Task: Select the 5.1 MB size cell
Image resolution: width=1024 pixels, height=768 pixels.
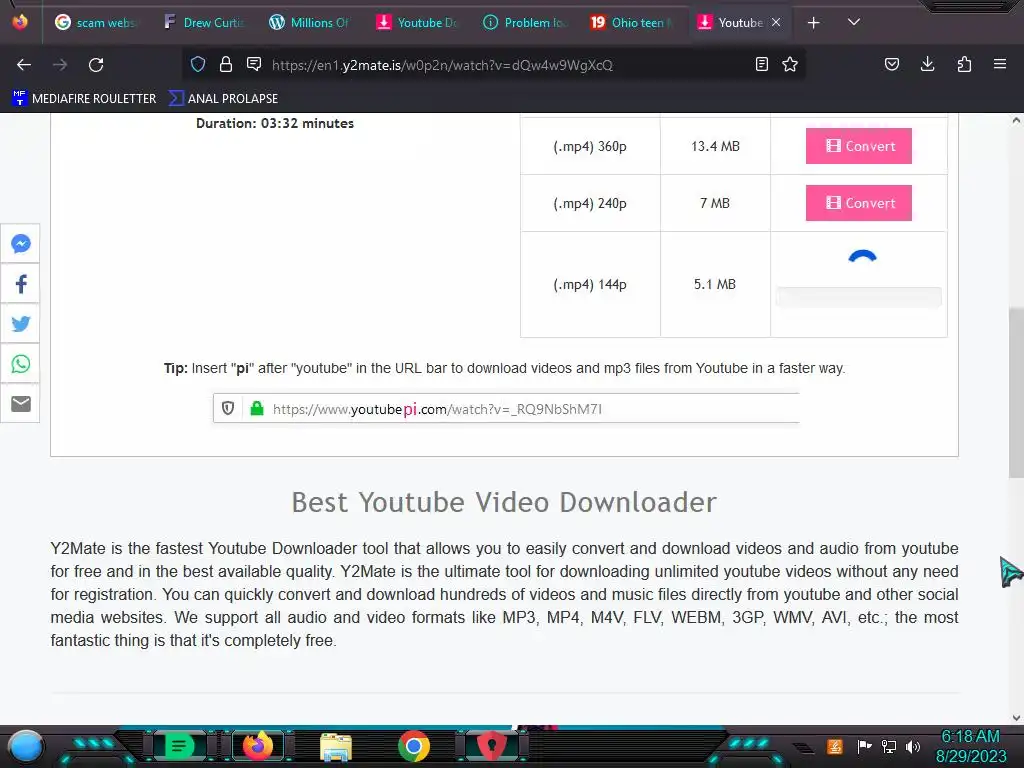Action: pyautogui.click(x=715, y=284)
